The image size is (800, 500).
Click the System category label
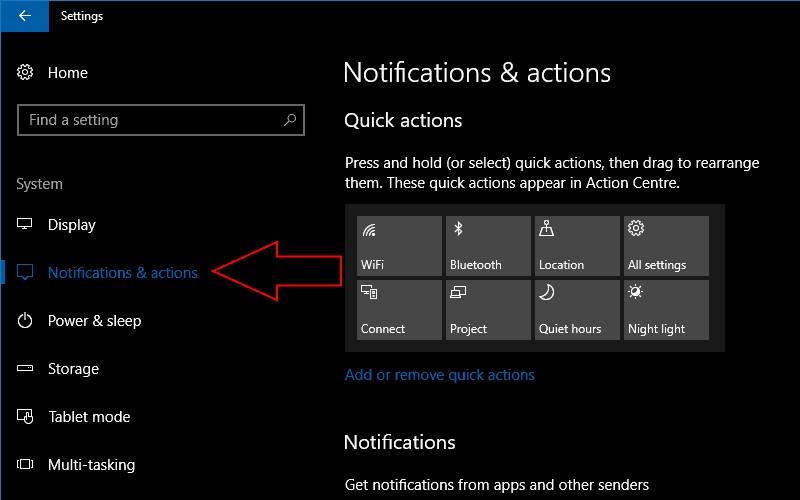pos(39,184)
